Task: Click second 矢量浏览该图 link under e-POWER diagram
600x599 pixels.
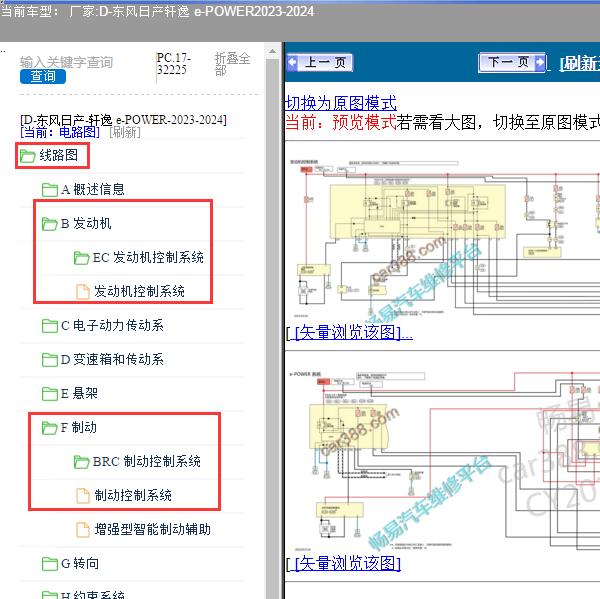Action: tap(344, 564)
